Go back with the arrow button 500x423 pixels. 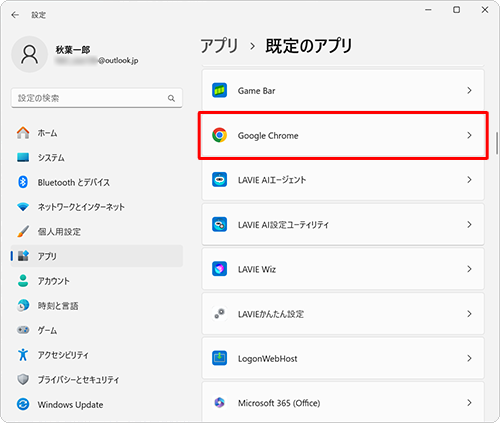click(x=15, y=15)
